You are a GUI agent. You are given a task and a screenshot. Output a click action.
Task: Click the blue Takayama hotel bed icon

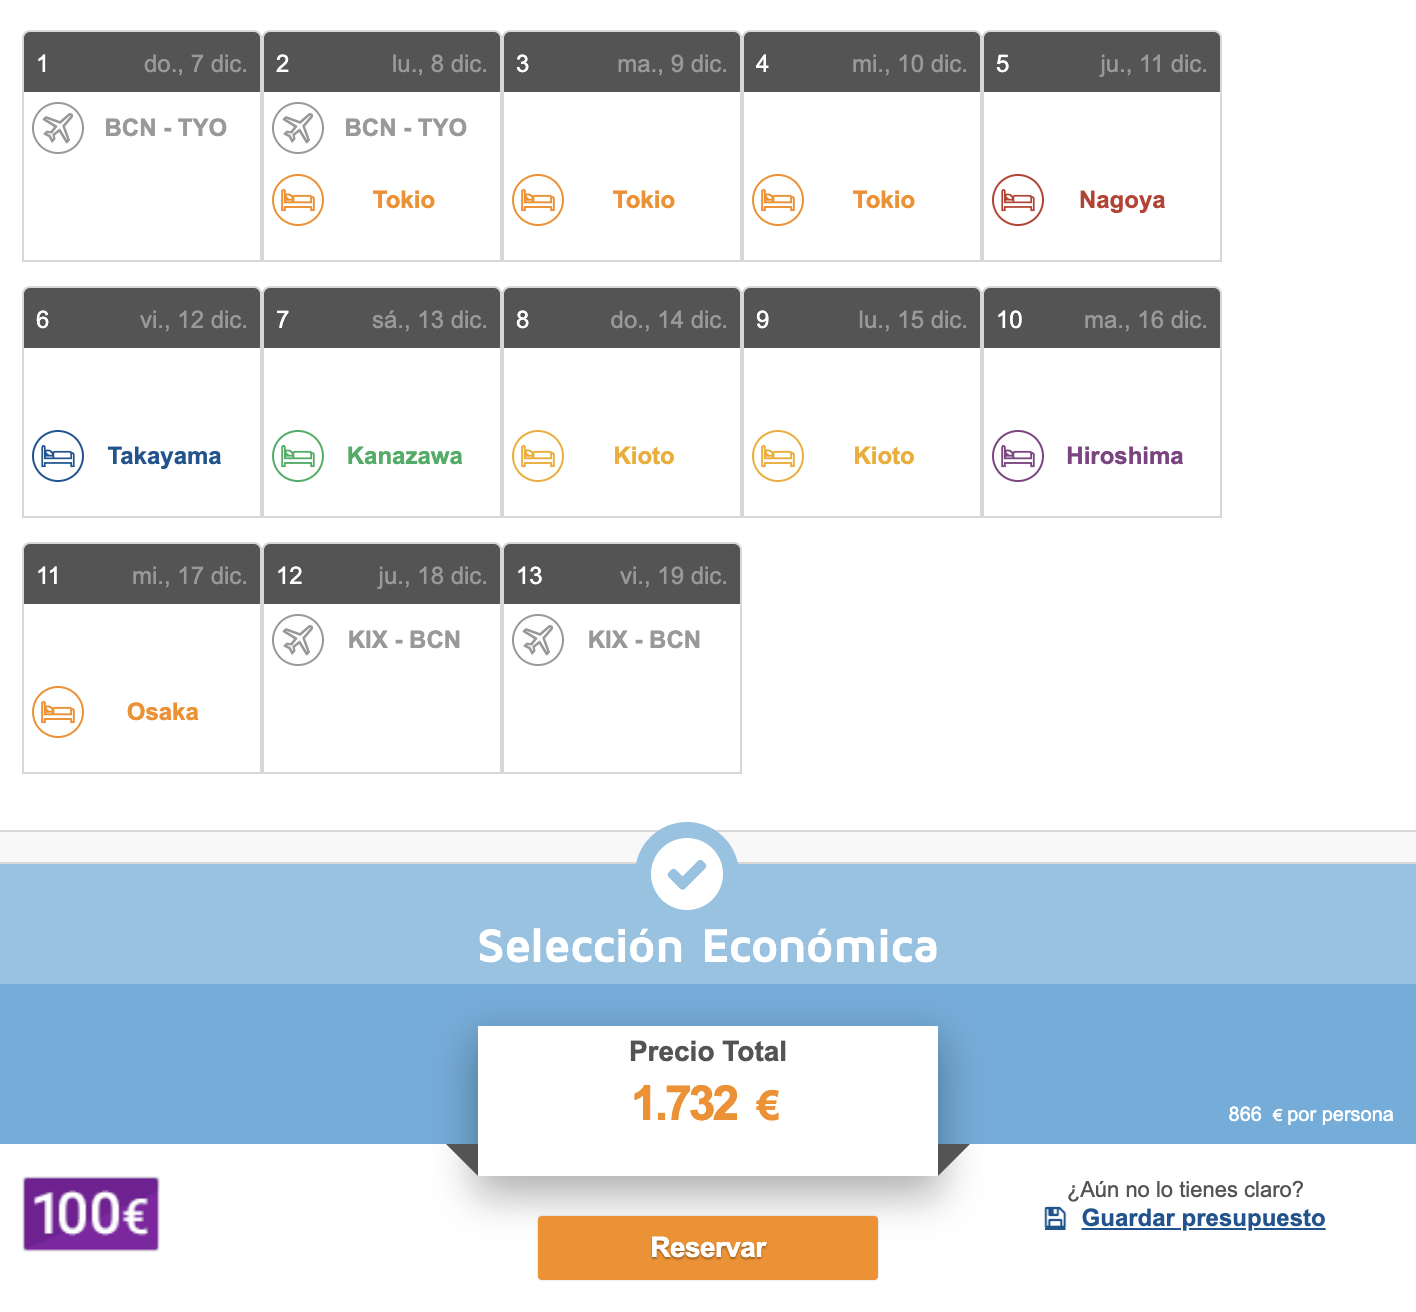(58, 456)
